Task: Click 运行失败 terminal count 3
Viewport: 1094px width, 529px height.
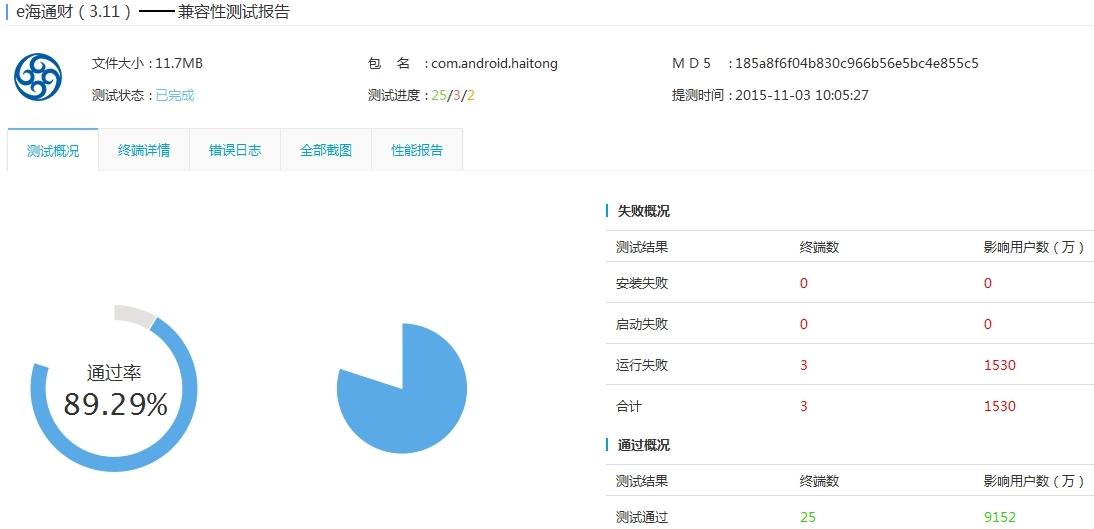Action: click(x=803, y=365)
